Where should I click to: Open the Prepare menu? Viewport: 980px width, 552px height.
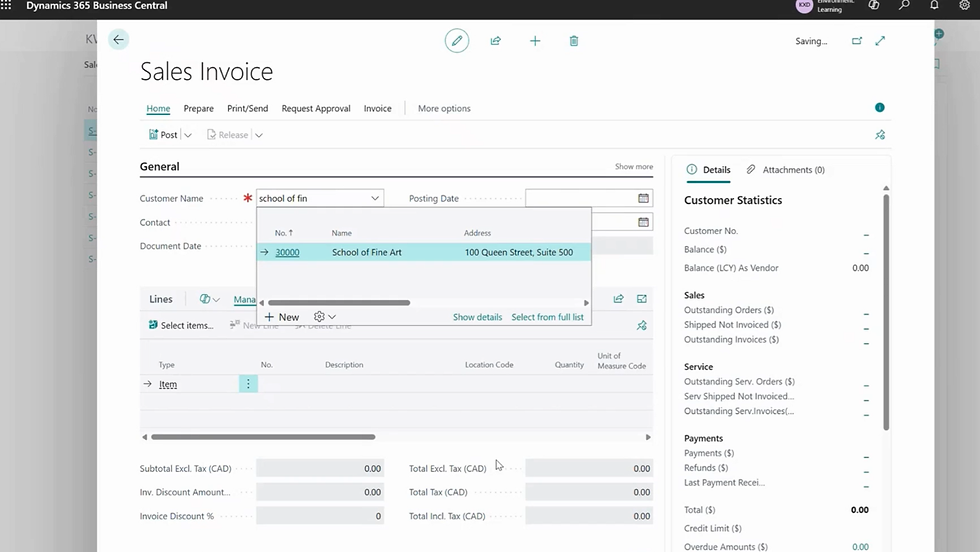tap(199, 108)
